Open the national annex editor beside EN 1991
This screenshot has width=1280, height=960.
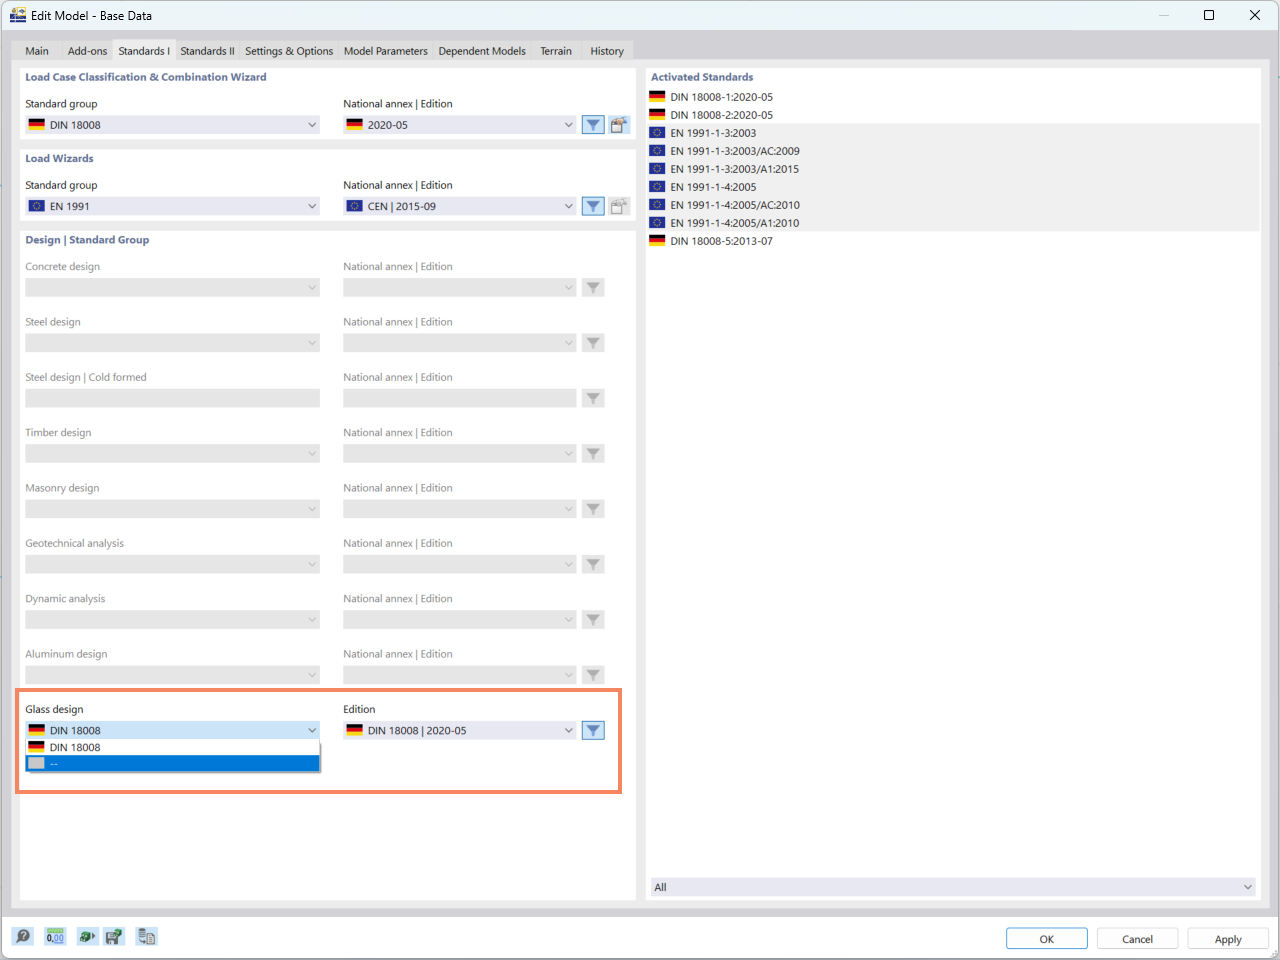click(x=619, y=205)
